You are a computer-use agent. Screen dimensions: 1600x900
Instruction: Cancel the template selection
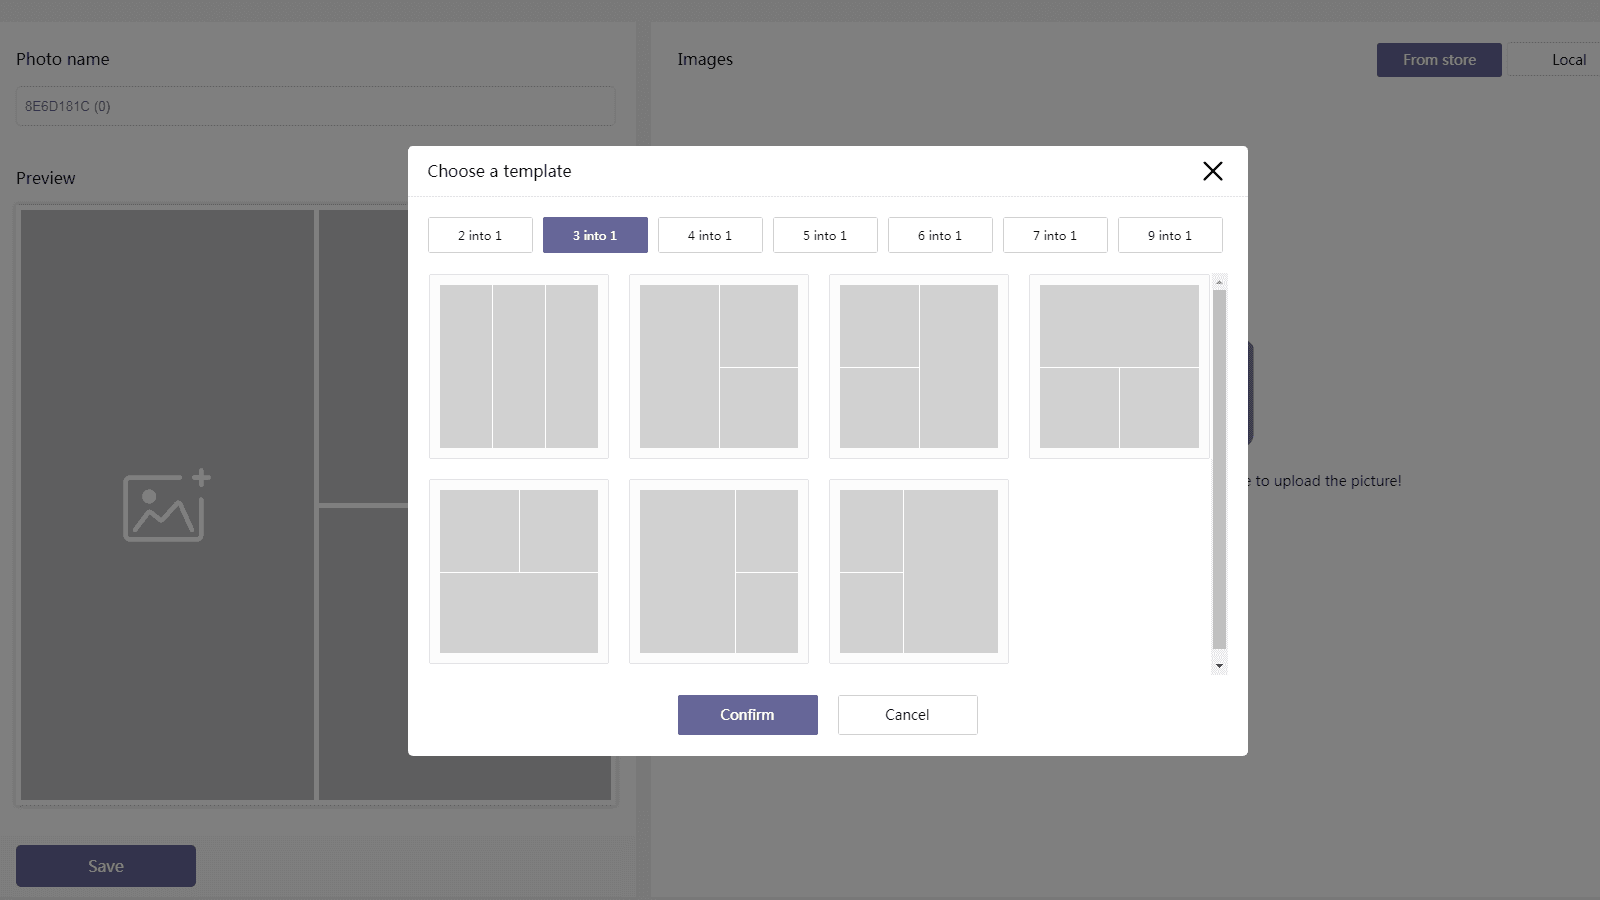pyautogui.click(x=906, y=714)
